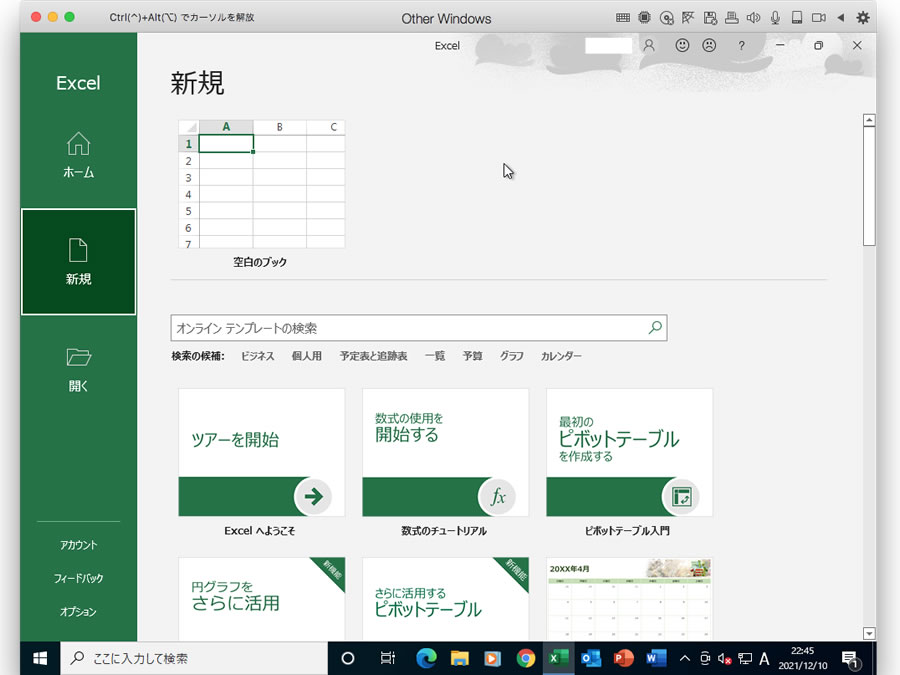Image resolution: width=900 pixels, height=675 pixels.
Task: Launch Outlook from taskbar
Action: (591, 658)
